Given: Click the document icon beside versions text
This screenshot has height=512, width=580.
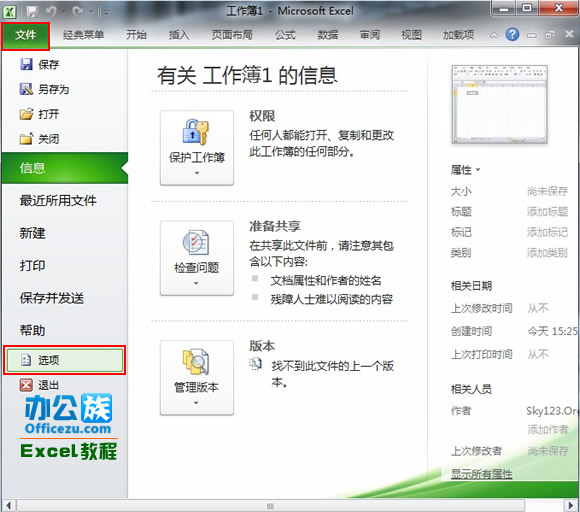Looking at the screenshot, I should point(255,364).
